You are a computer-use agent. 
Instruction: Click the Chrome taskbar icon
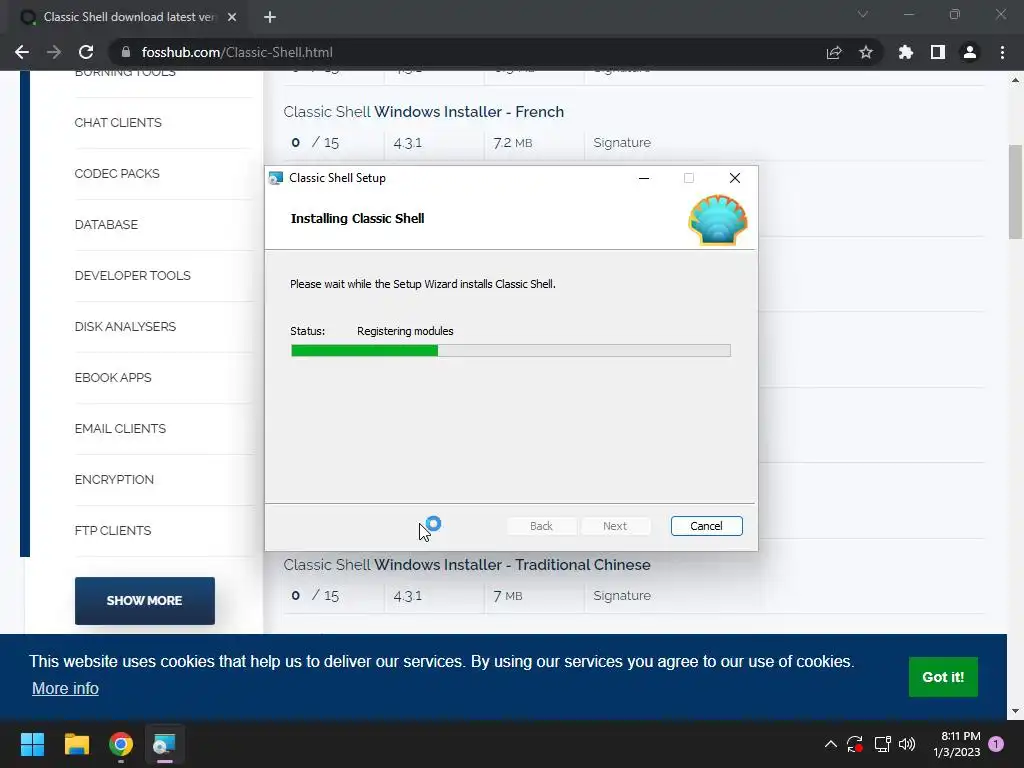121,744
